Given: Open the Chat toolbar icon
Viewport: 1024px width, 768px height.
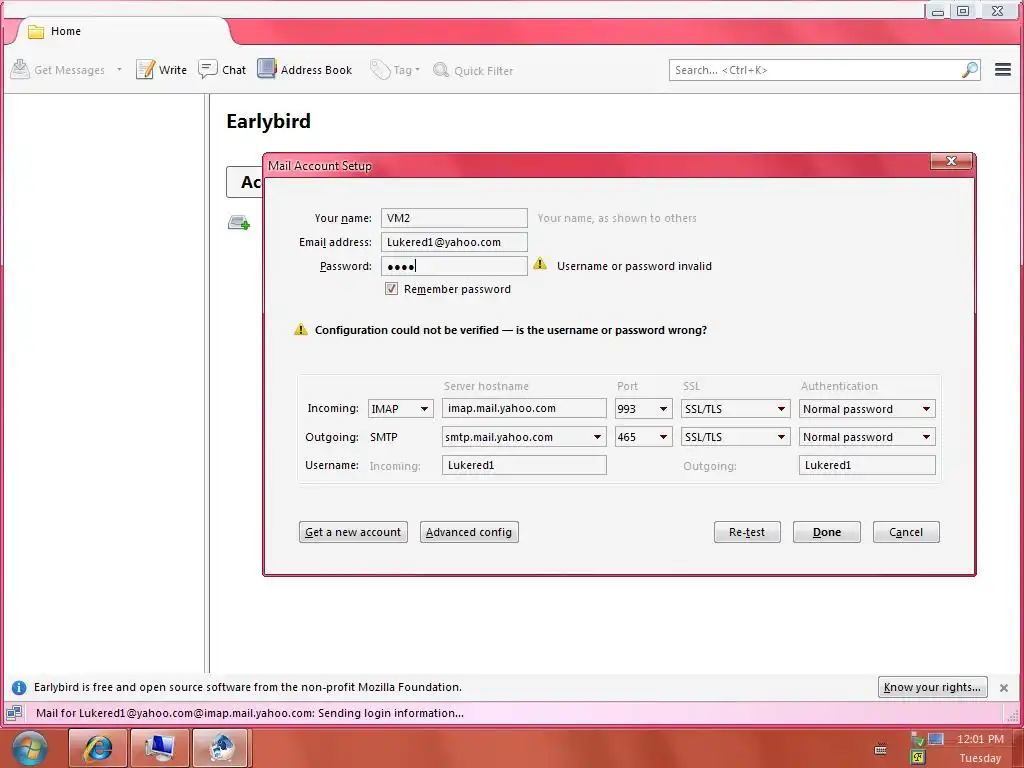Looking at the screenshot, I should click(208, 69).
